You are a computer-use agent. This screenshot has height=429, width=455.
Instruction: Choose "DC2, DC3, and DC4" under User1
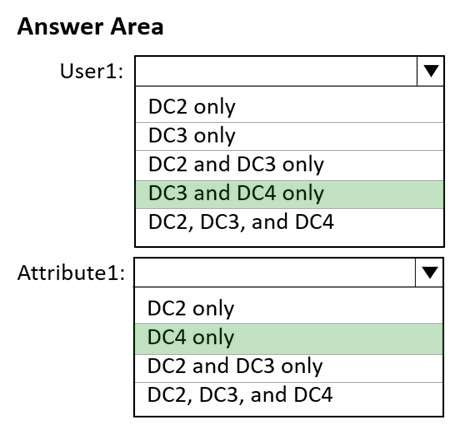pyautogui.click(x=289, y=222)
